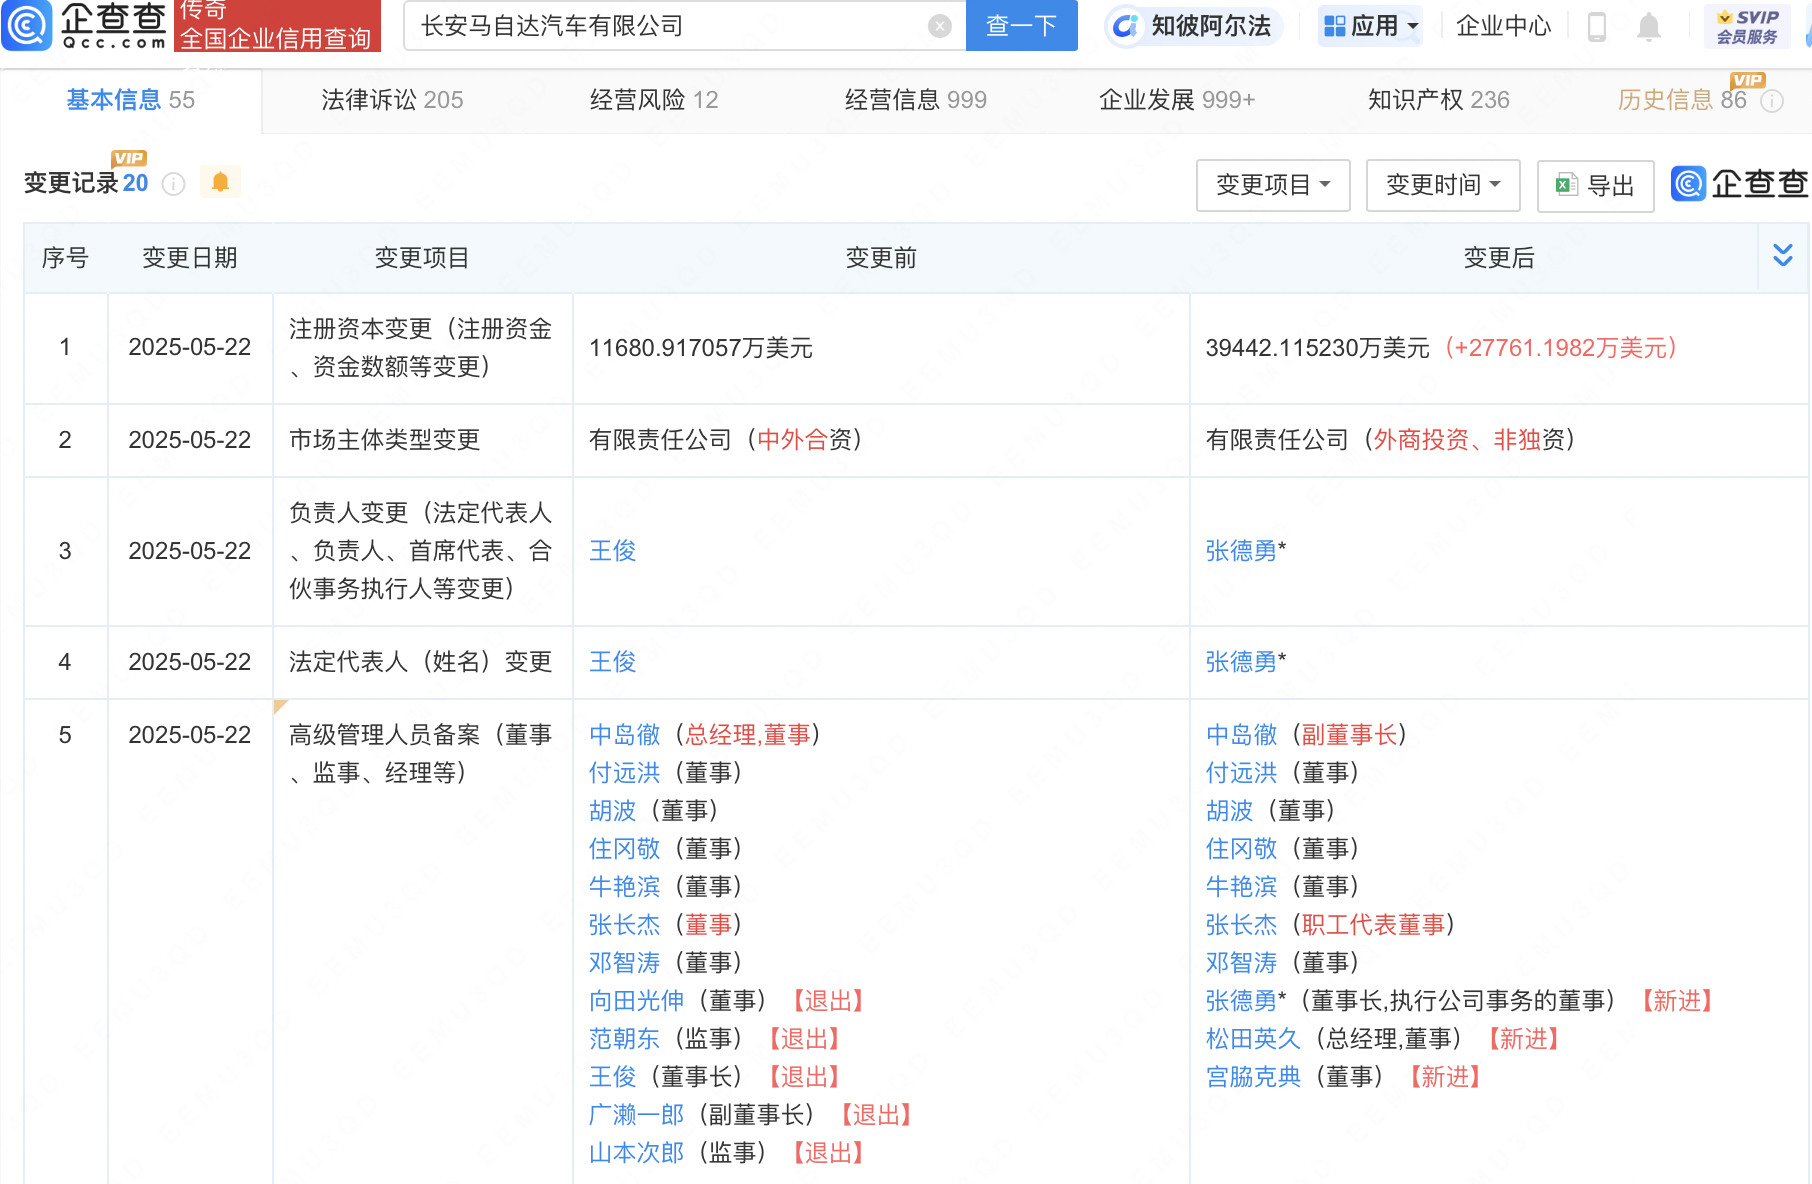Open 王俊 link in row 3

coord(613,551)
